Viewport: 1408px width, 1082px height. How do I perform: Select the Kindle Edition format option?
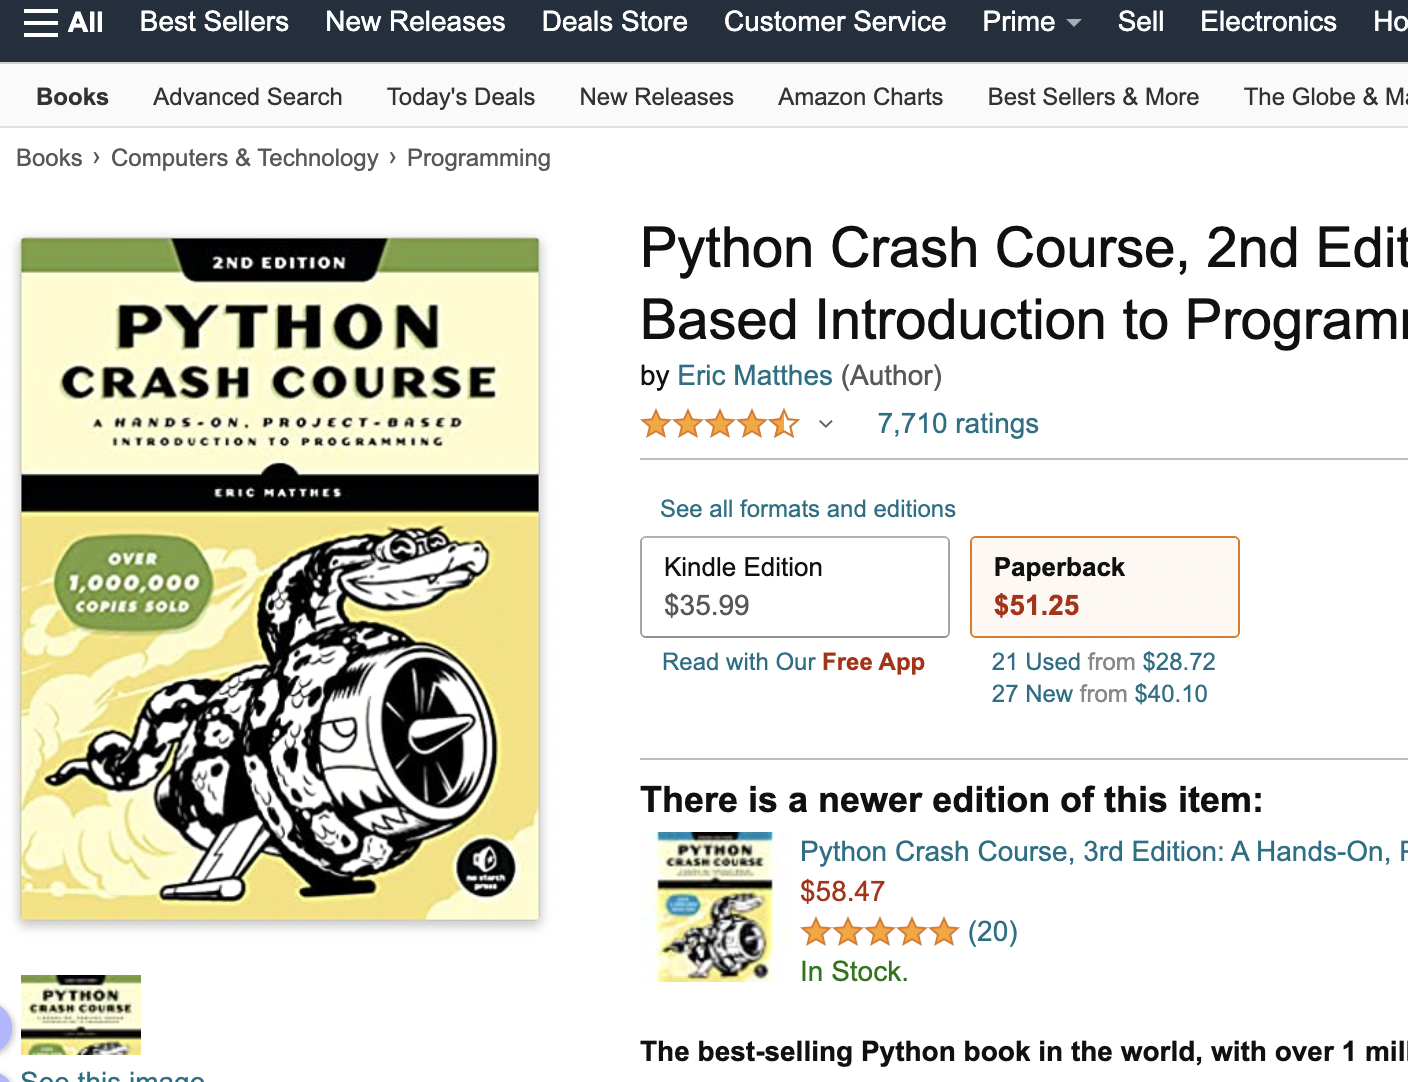tap(794, 587)
